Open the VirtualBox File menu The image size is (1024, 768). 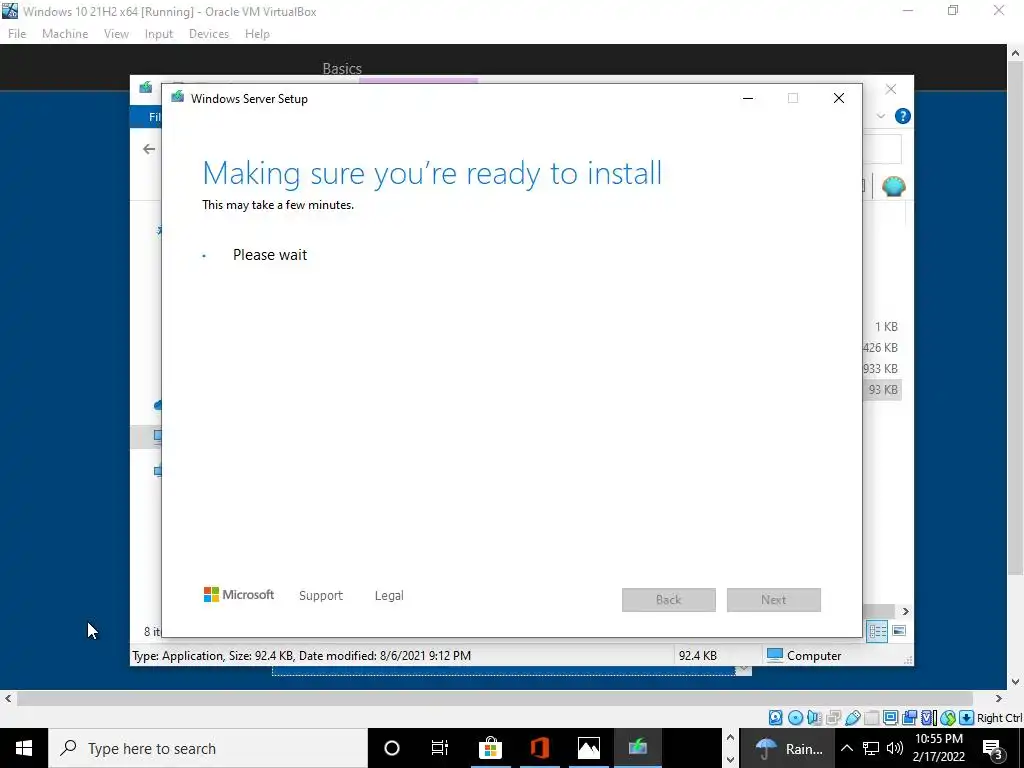coord(17,34)
